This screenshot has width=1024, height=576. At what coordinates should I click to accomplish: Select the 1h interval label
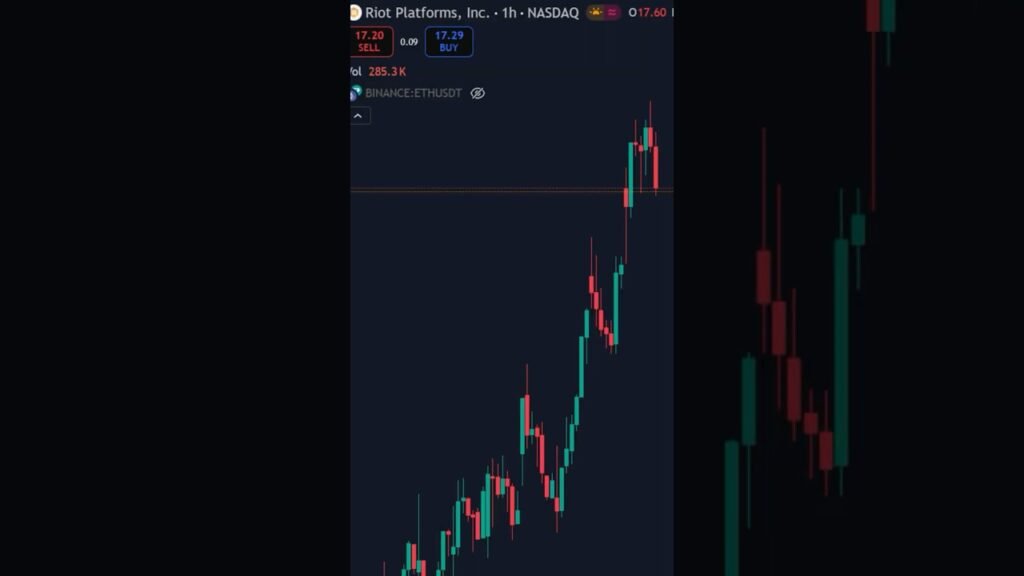coord(509,12)
